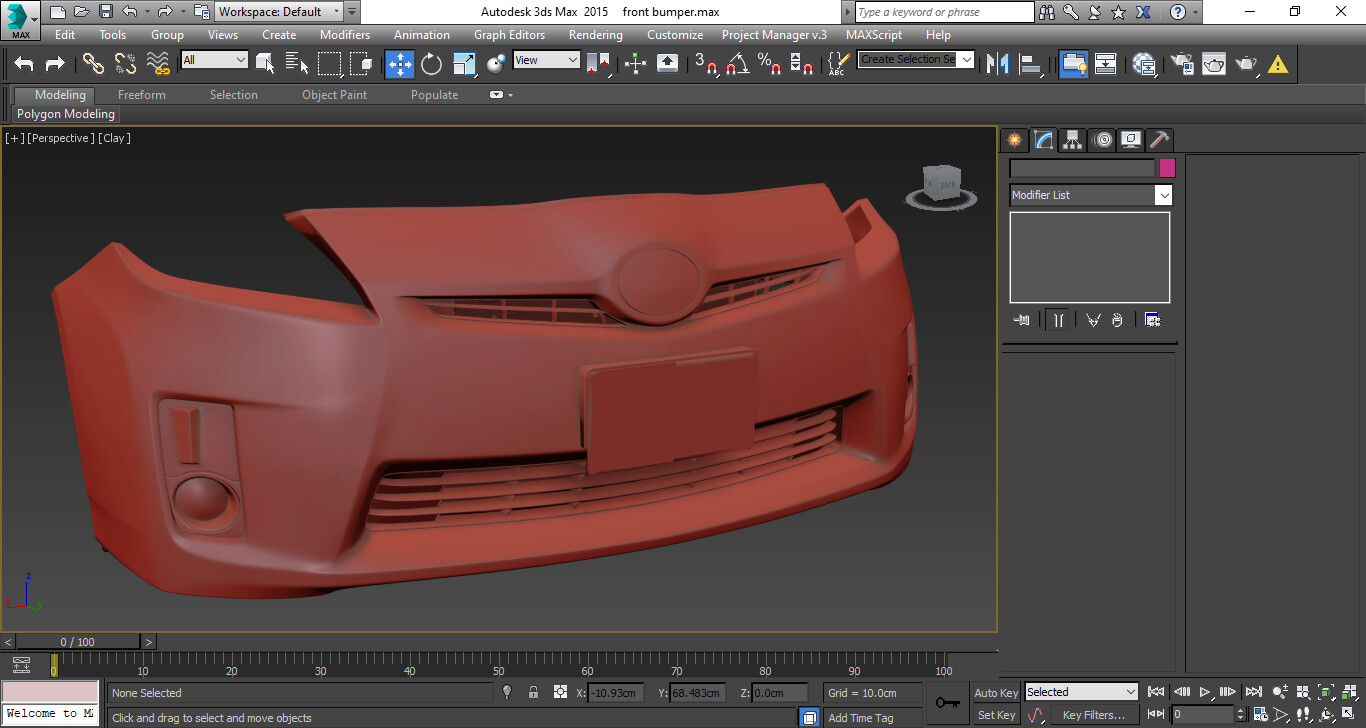1366x728 pixels.
Task: Click the Polygon Modeling panel button
Action: tap(66, 114)
